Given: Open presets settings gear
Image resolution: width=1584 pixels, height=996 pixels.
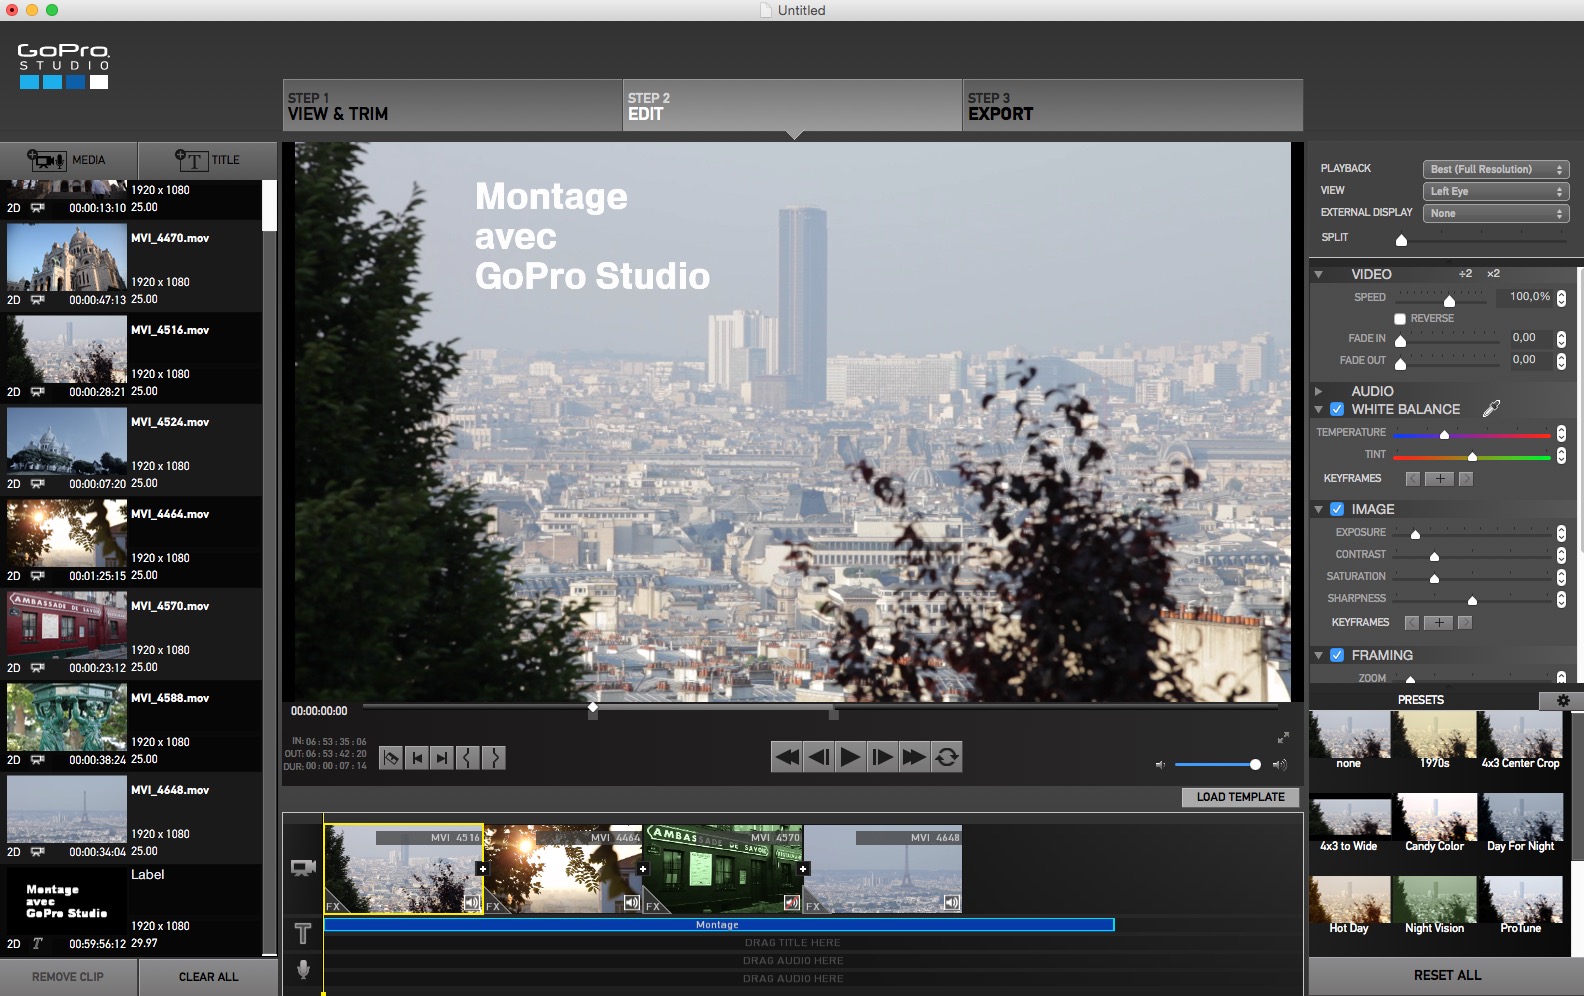Looking at the screenshot, I should (1563, 700).
